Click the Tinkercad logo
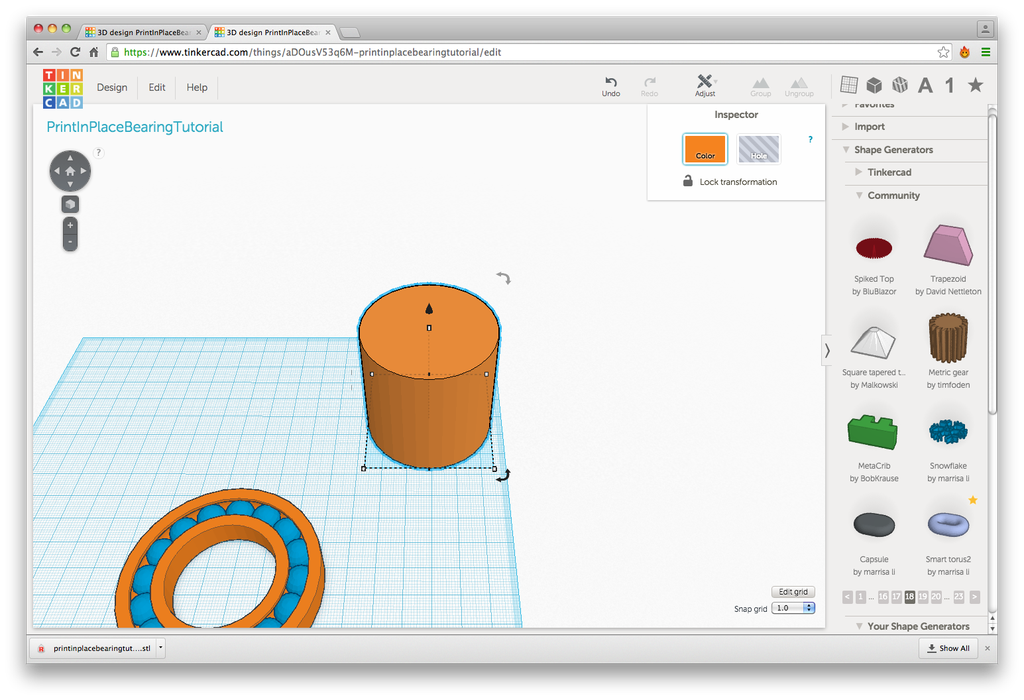 tap(63, 88)
